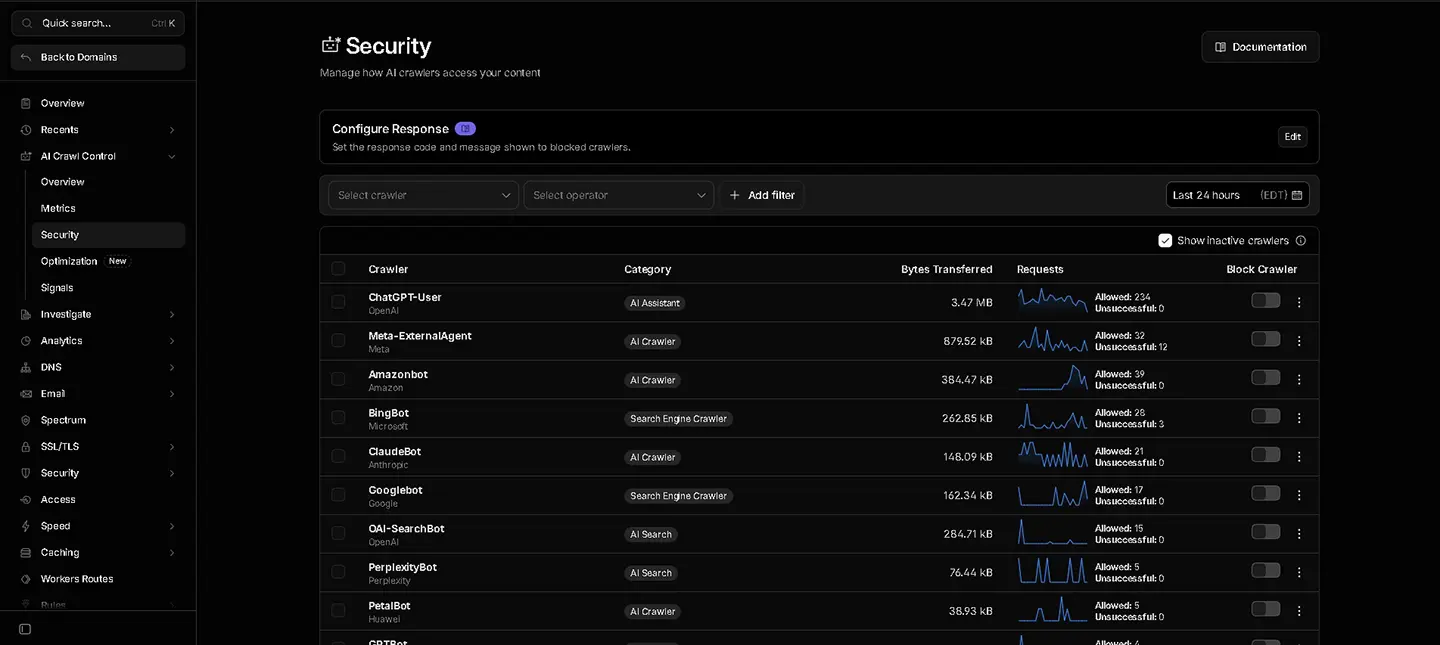Enable Block Crawler switch for BingBot

pos(1265,416)
